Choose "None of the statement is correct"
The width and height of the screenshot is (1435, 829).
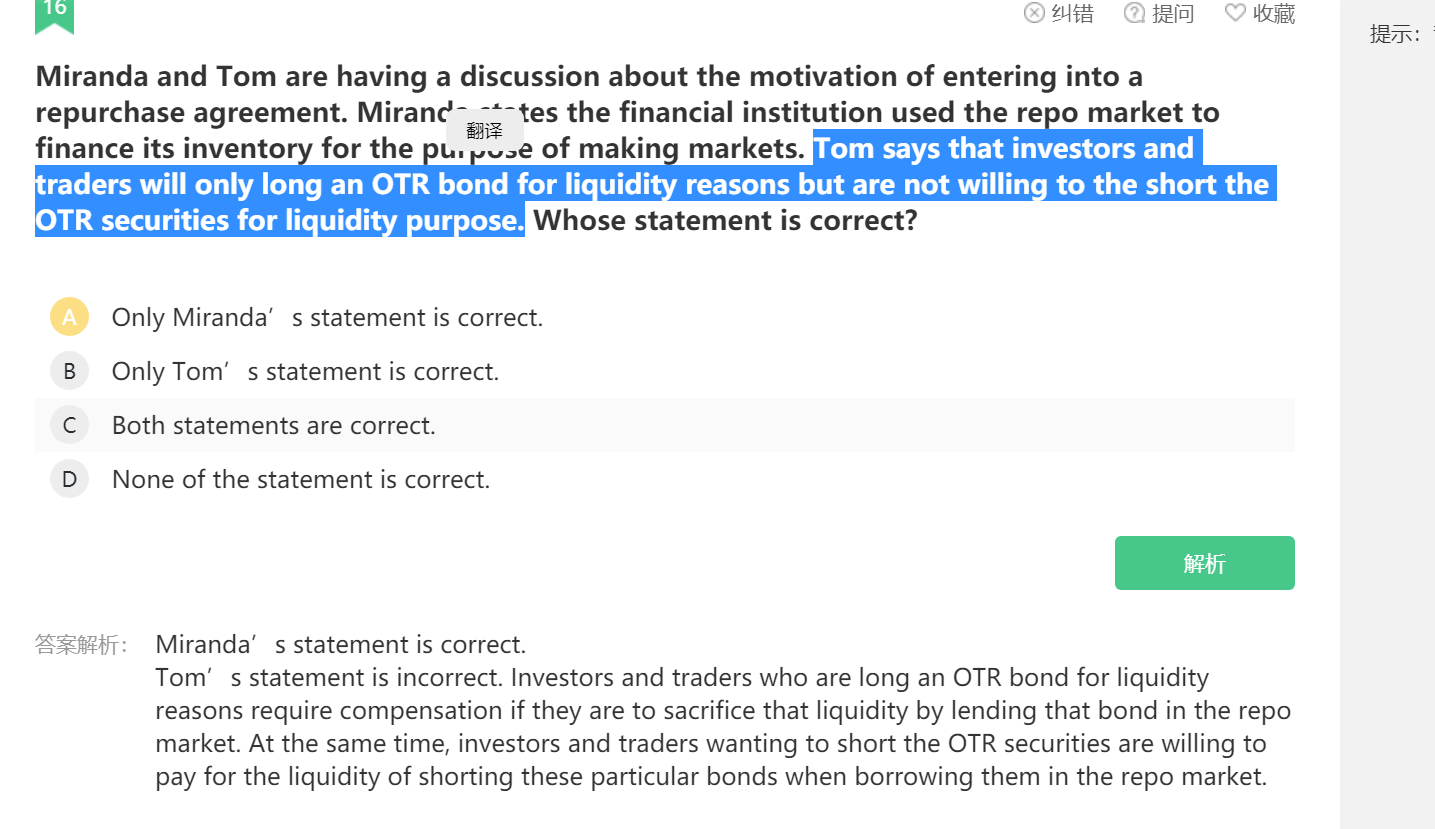click(301, 479)
